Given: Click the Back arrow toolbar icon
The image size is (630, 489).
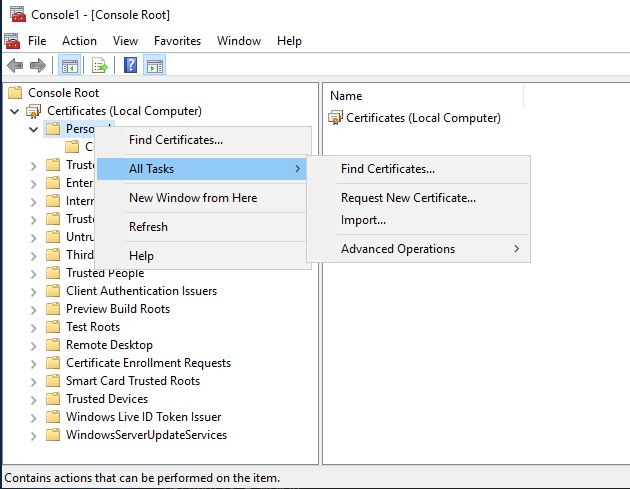Looking at the screenshot, I should click(x=15, y=65).
